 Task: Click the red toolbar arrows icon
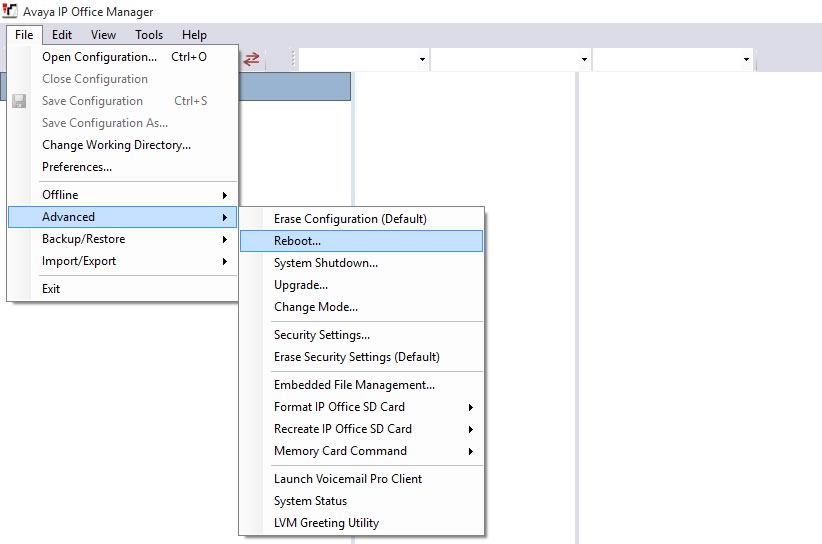click(251, 59)
